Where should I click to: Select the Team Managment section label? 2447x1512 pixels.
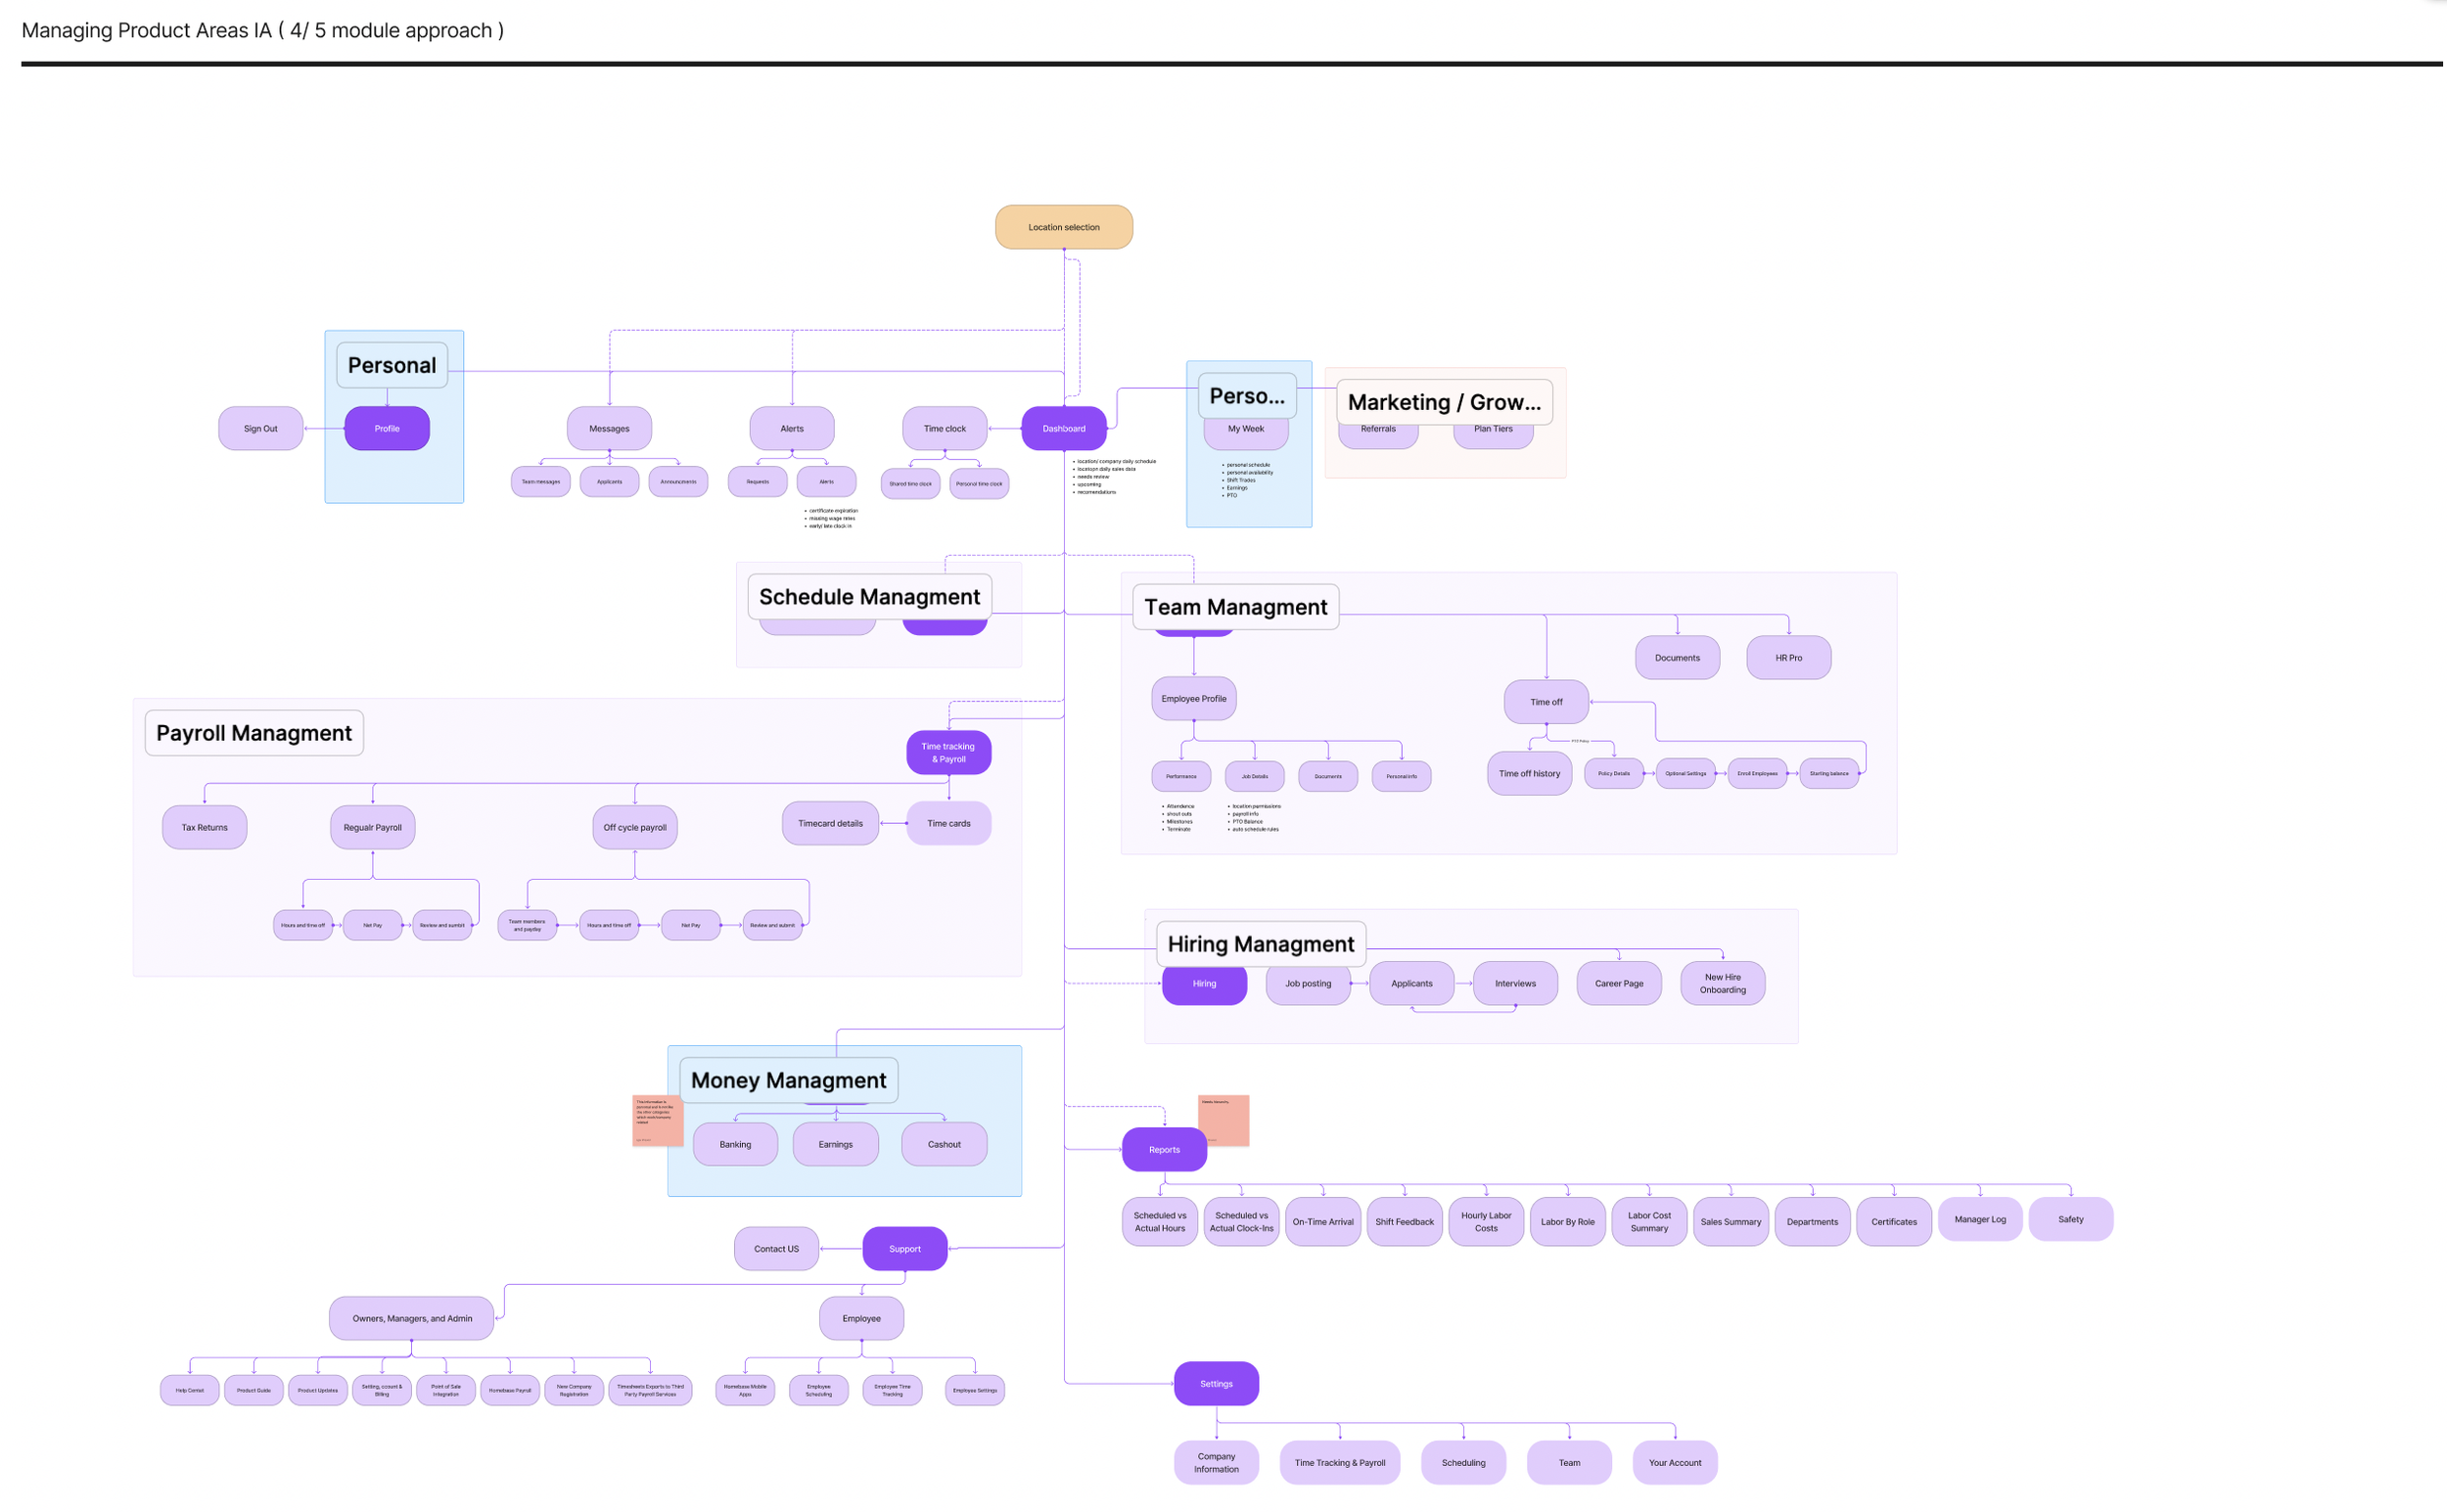coord(1235,607)
